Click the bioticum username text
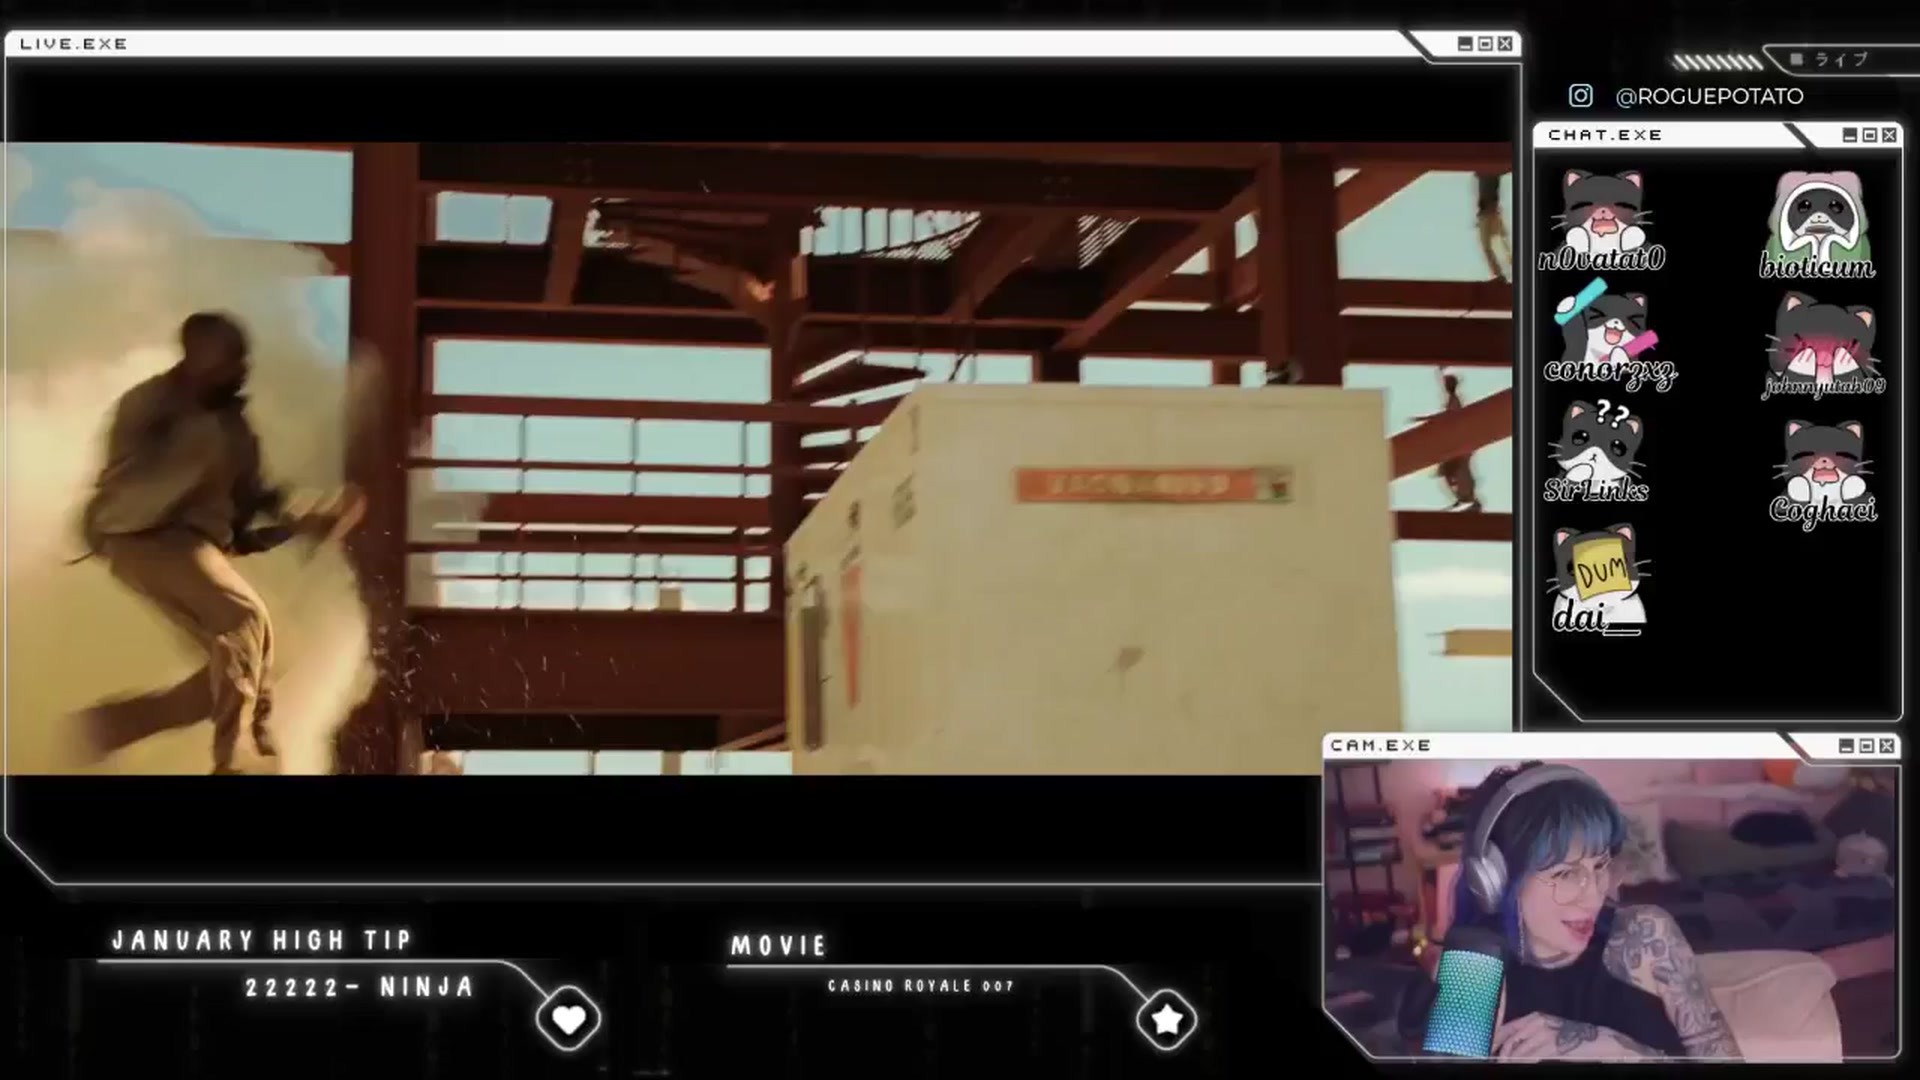Viewport: 1920px width, 1080px height. coord(1817,267)
